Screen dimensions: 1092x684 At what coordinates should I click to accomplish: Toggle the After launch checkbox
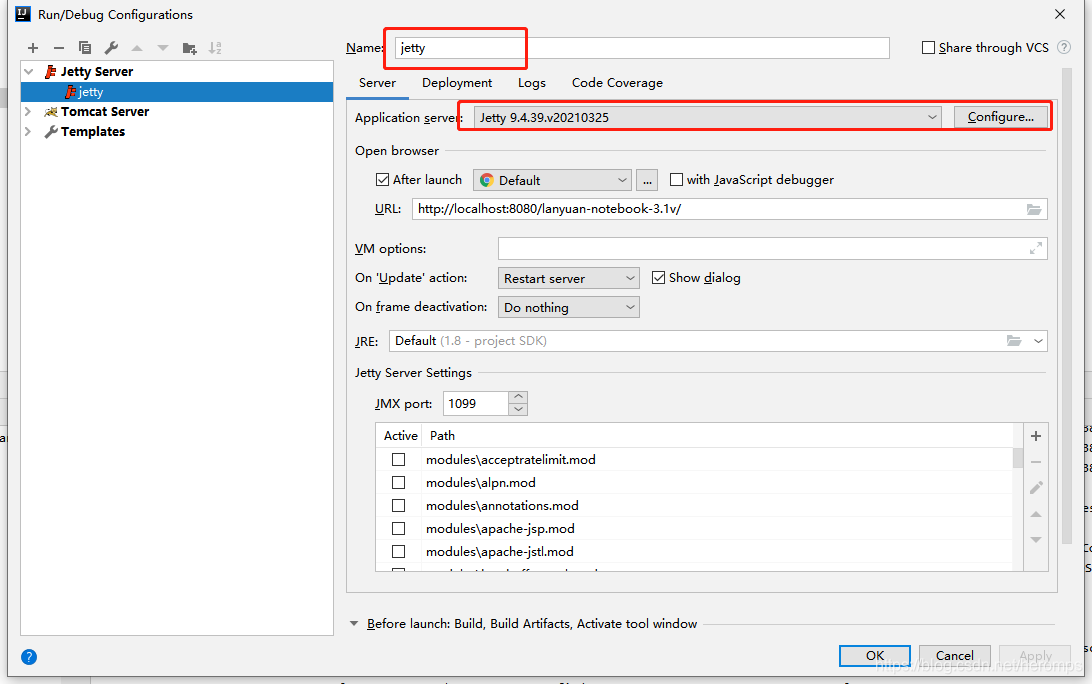click(x=382, y=180)
